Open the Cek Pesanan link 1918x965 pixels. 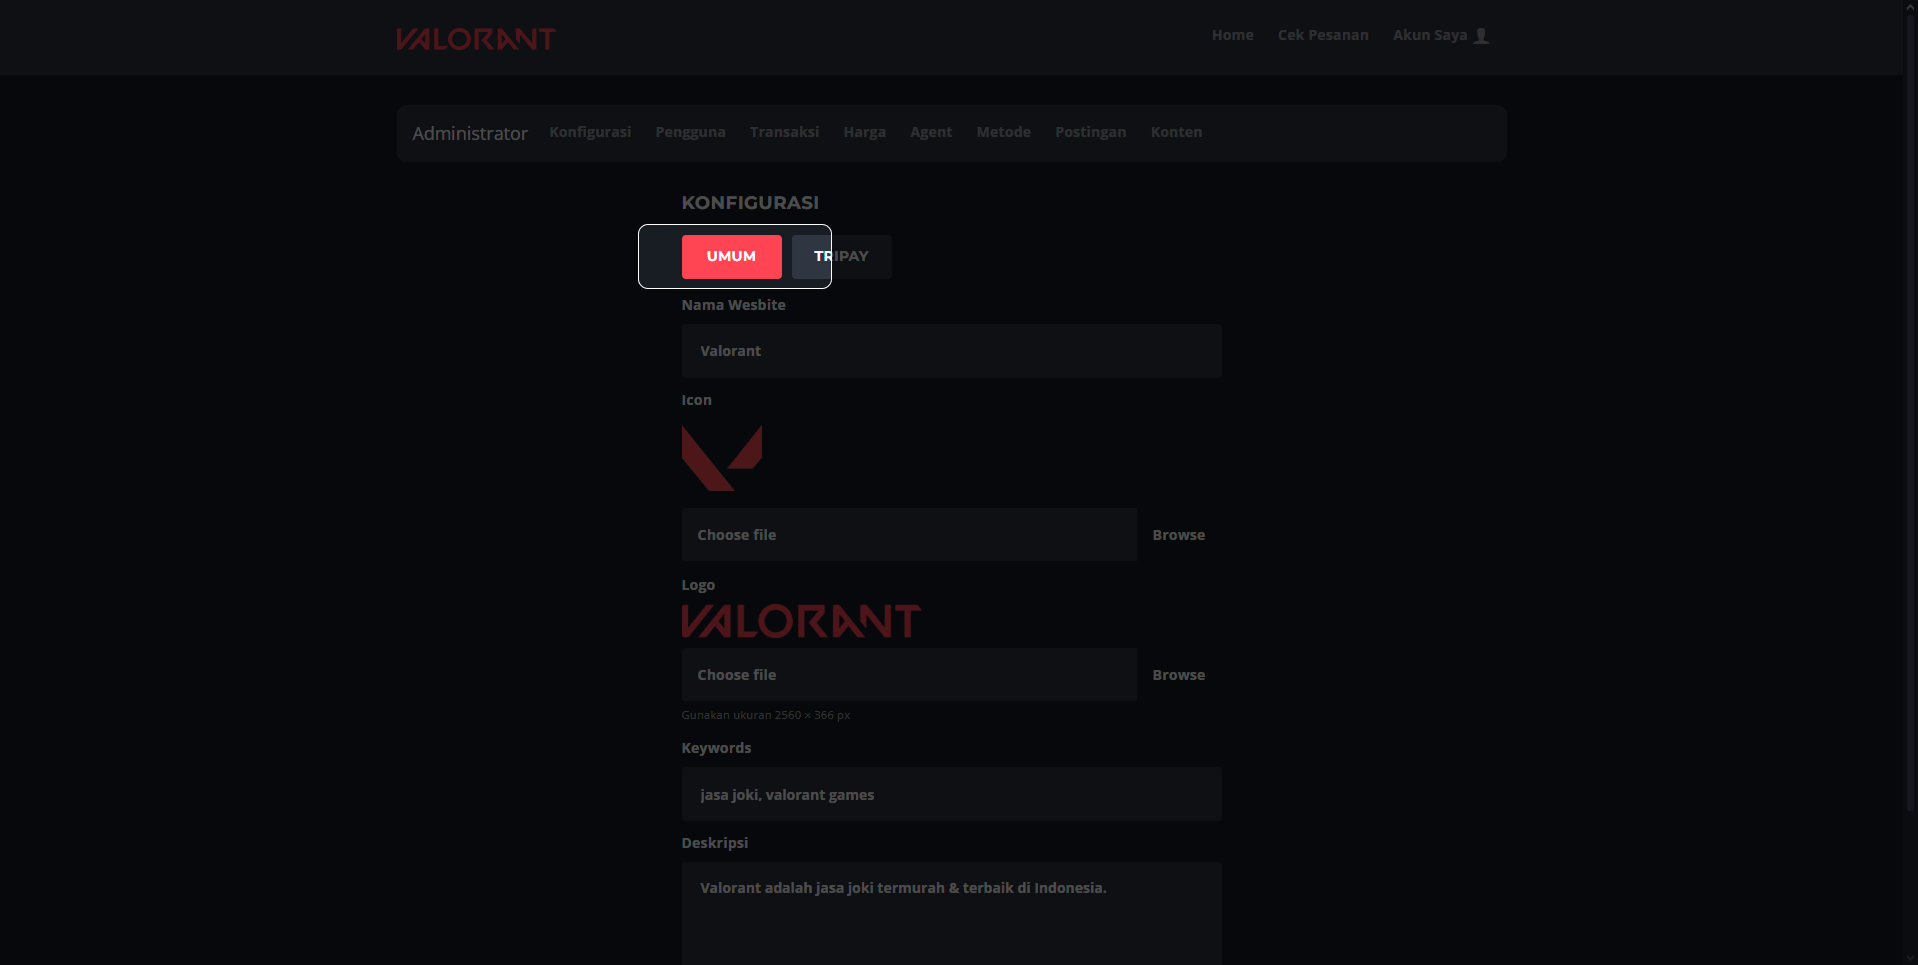point(1323,35)
